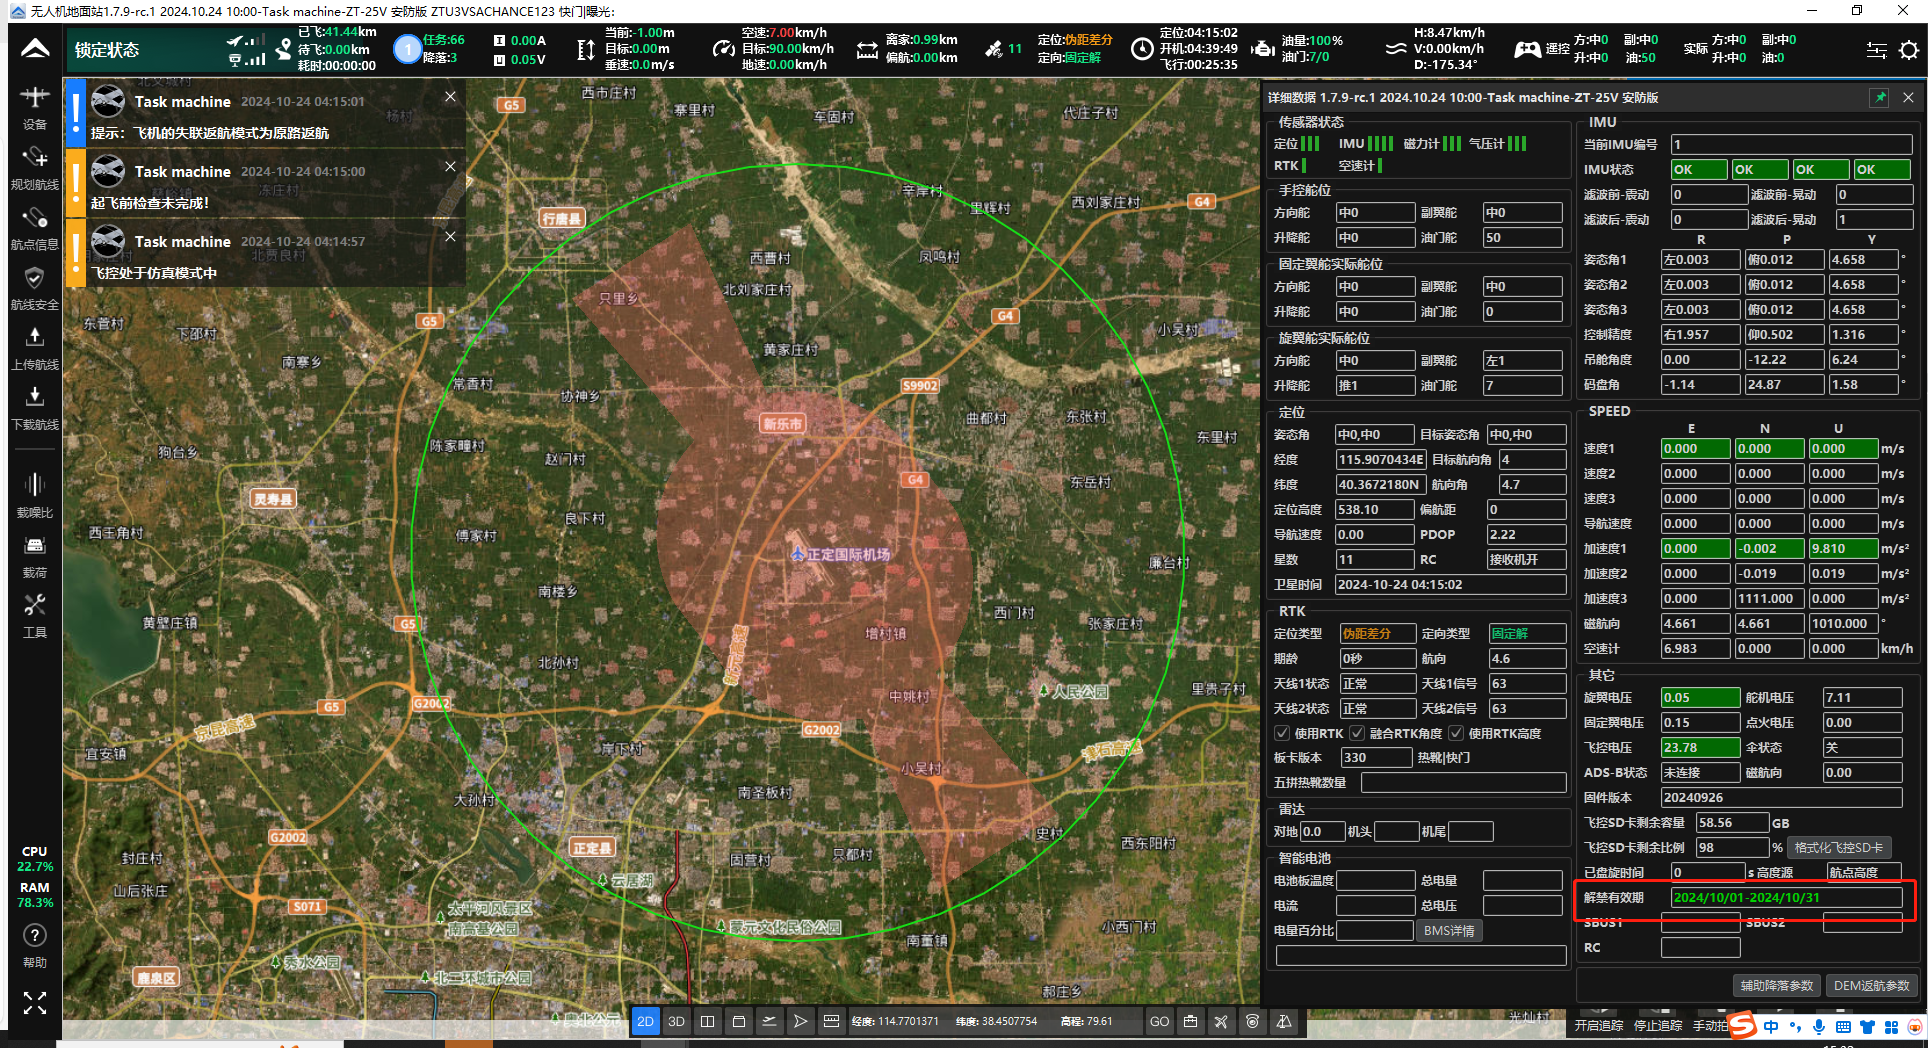
Task: Click the 辅助降落参数 button
Action: click(x=1776, y=985)
